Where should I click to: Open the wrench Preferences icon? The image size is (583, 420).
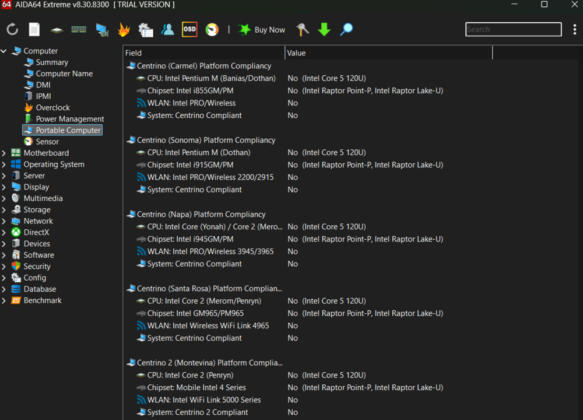tap(302, 29)
